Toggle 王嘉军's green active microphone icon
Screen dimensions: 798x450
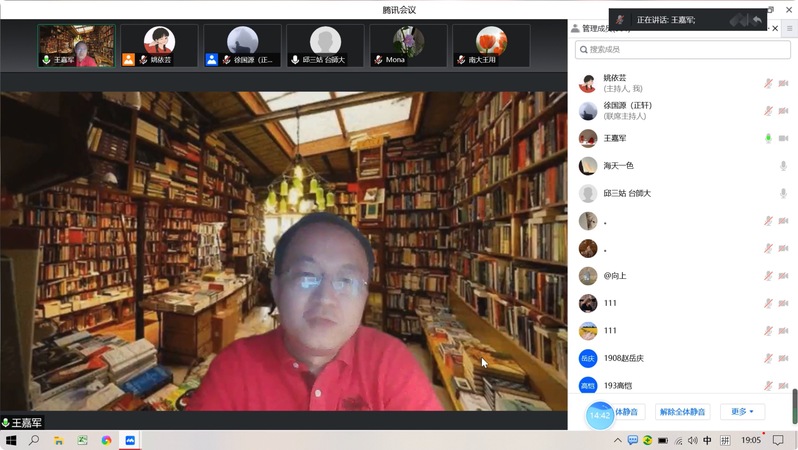pyautogui.click(x=768, y=138)
